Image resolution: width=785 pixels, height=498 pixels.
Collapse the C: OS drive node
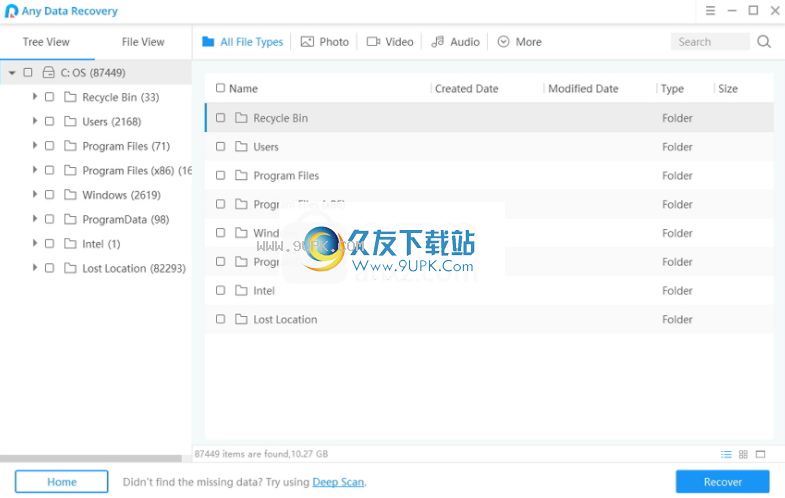[12, 73]
